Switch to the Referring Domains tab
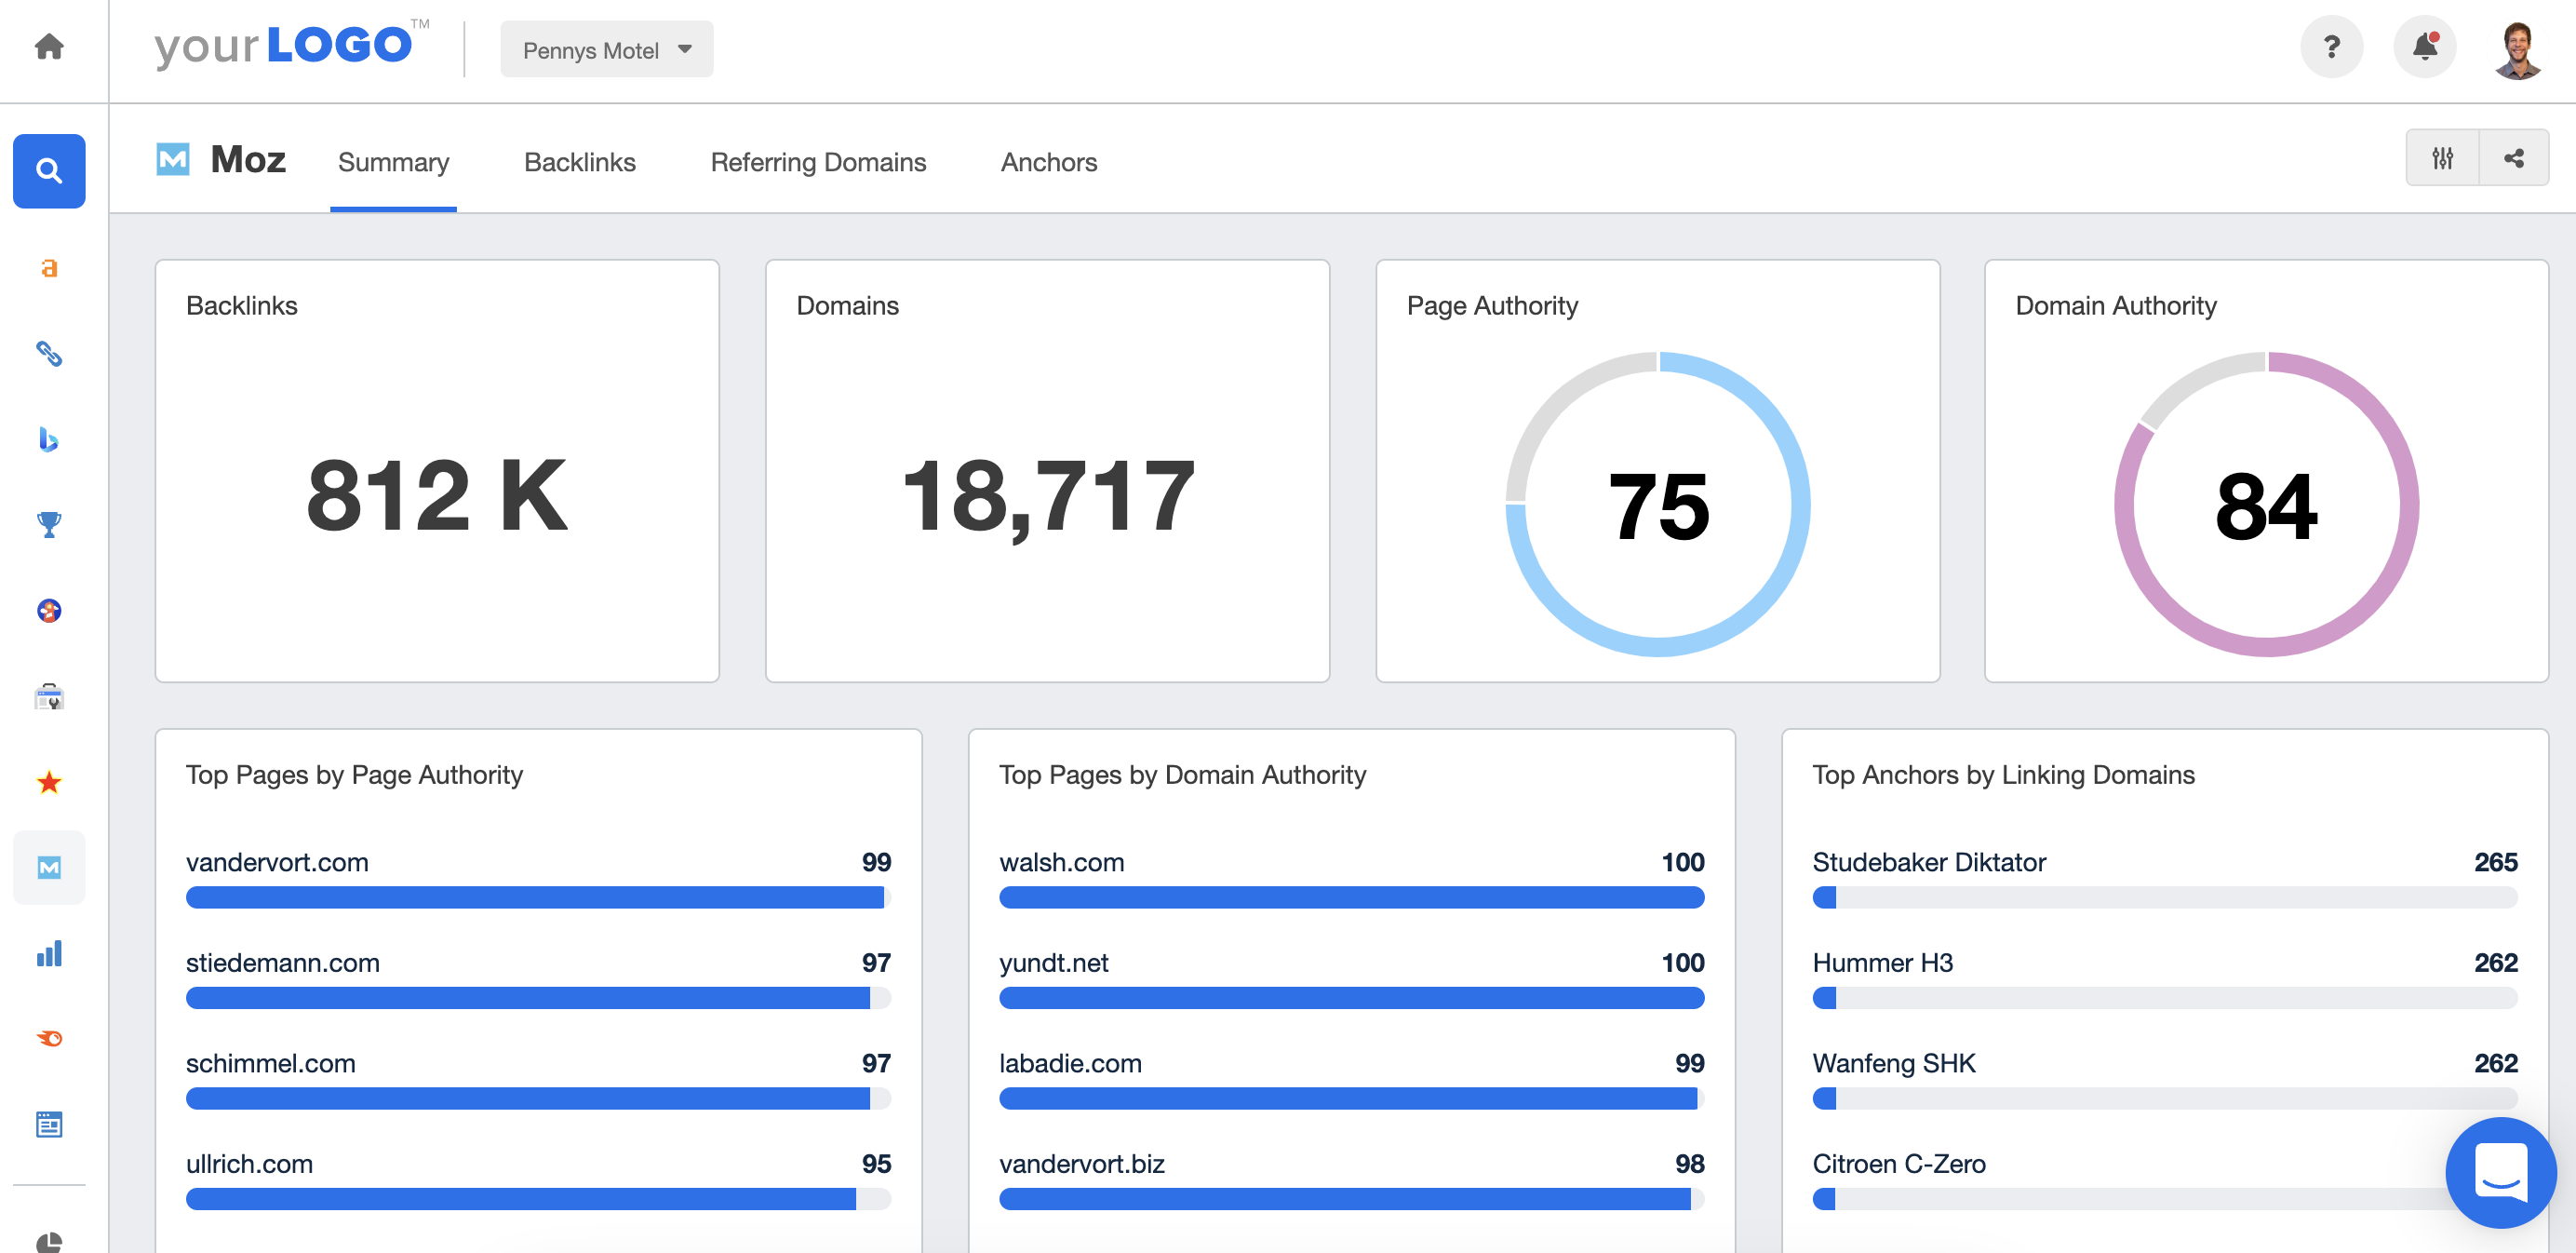 point(818,161)
